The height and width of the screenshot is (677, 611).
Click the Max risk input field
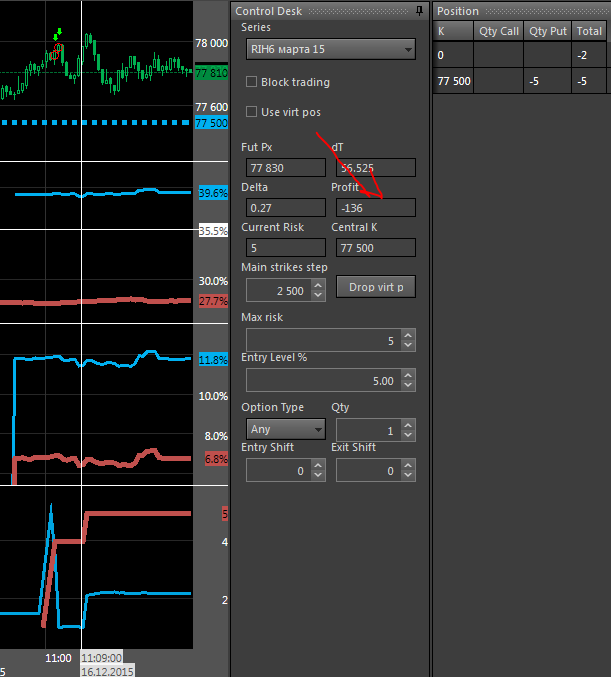tap(324, 340)
